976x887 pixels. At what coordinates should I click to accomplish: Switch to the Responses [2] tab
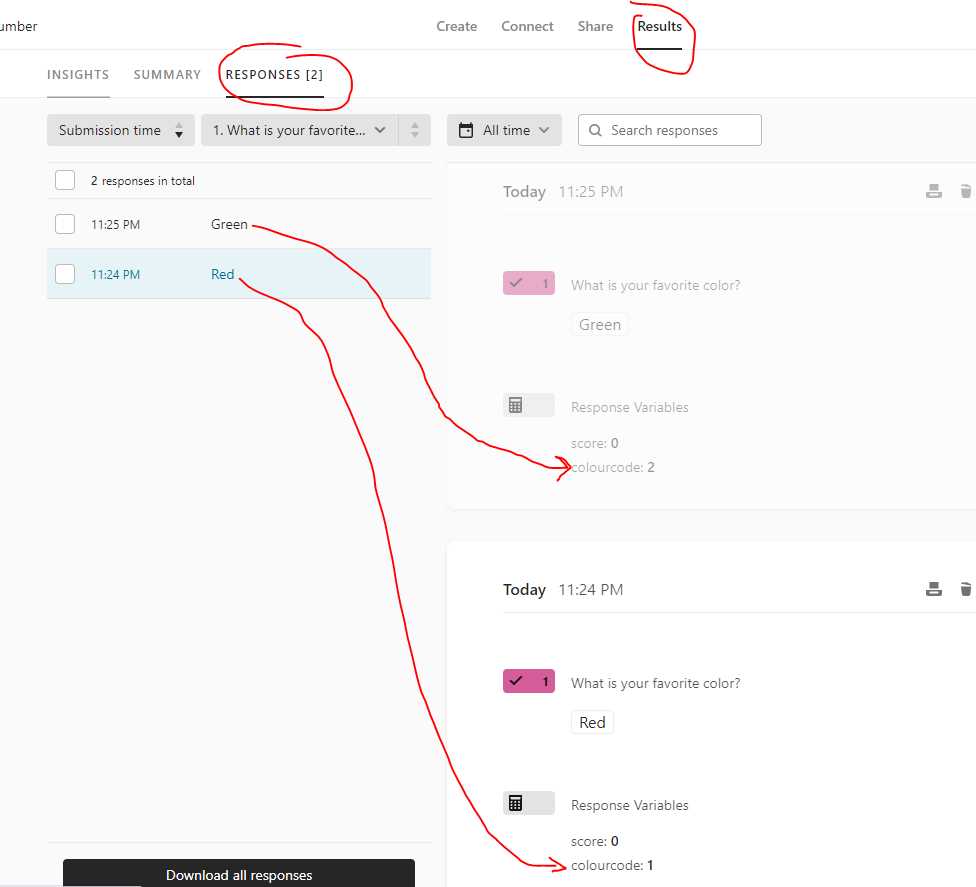pos(274,75)
